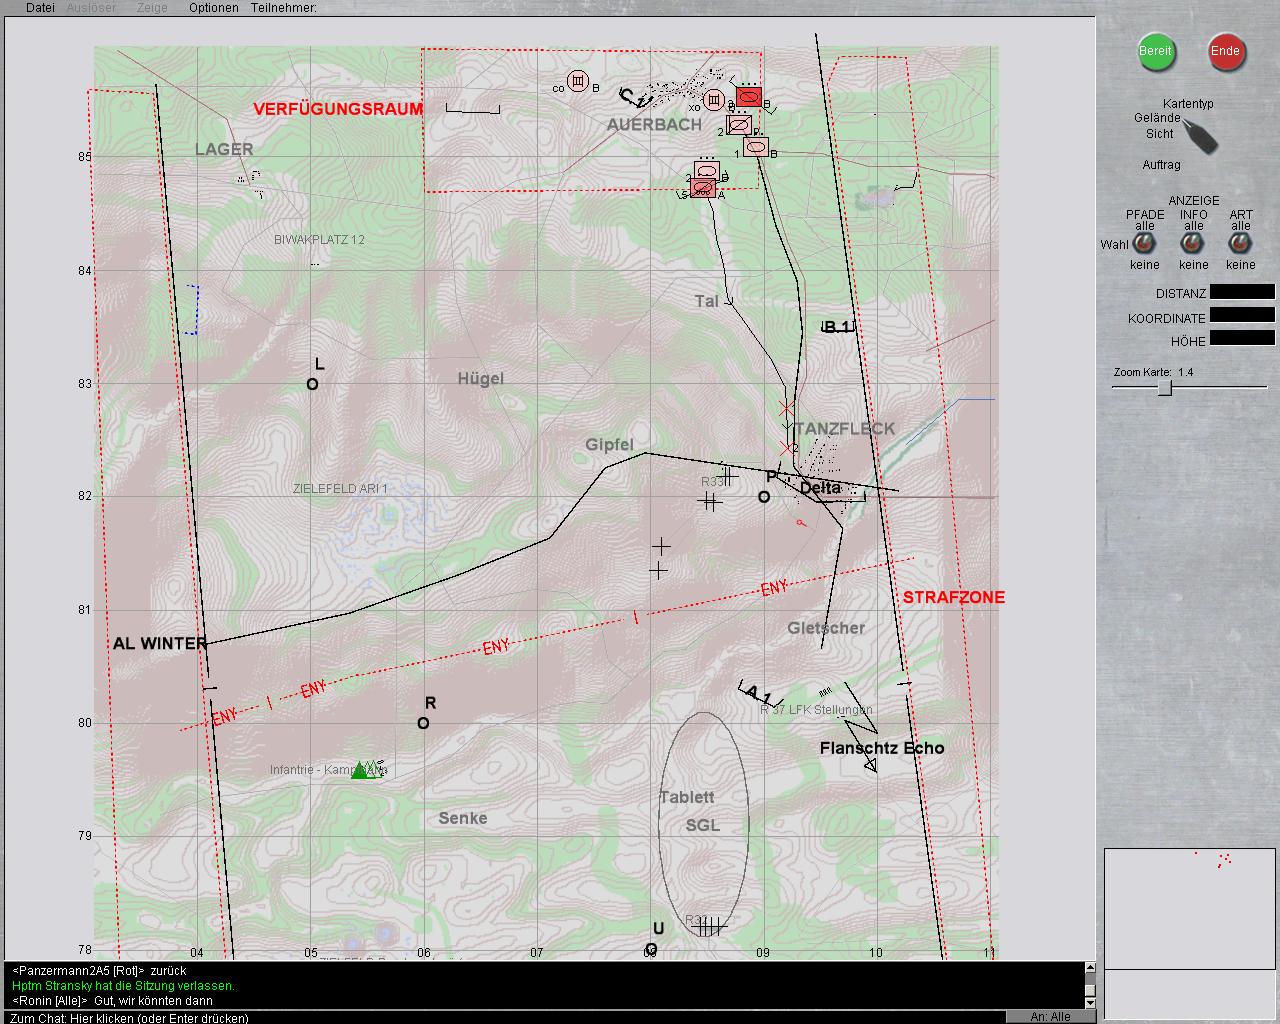Screen dimensions: 1280x1024
Task: Select the 5 A tank platoon icon
Action: pyautogui.click(x=704, y=188)
